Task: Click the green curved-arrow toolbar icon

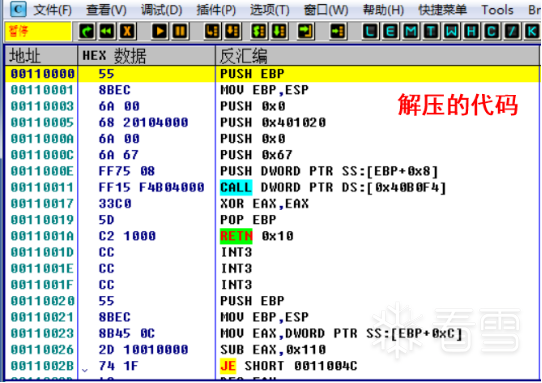Action: [86, 31]
